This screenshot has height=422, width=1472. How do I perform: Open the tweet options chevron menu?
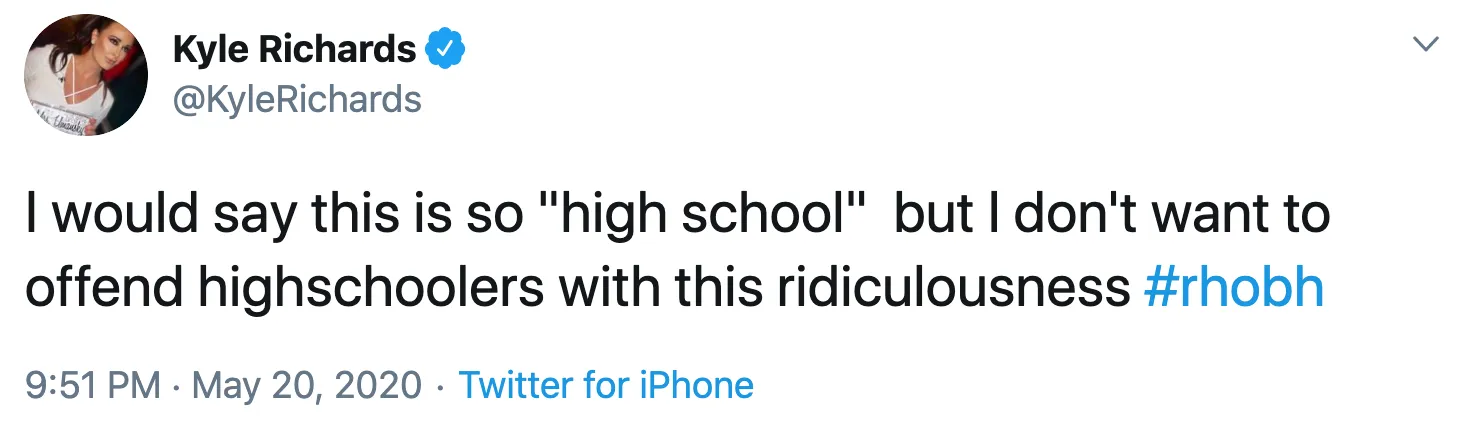[1425, 44]
